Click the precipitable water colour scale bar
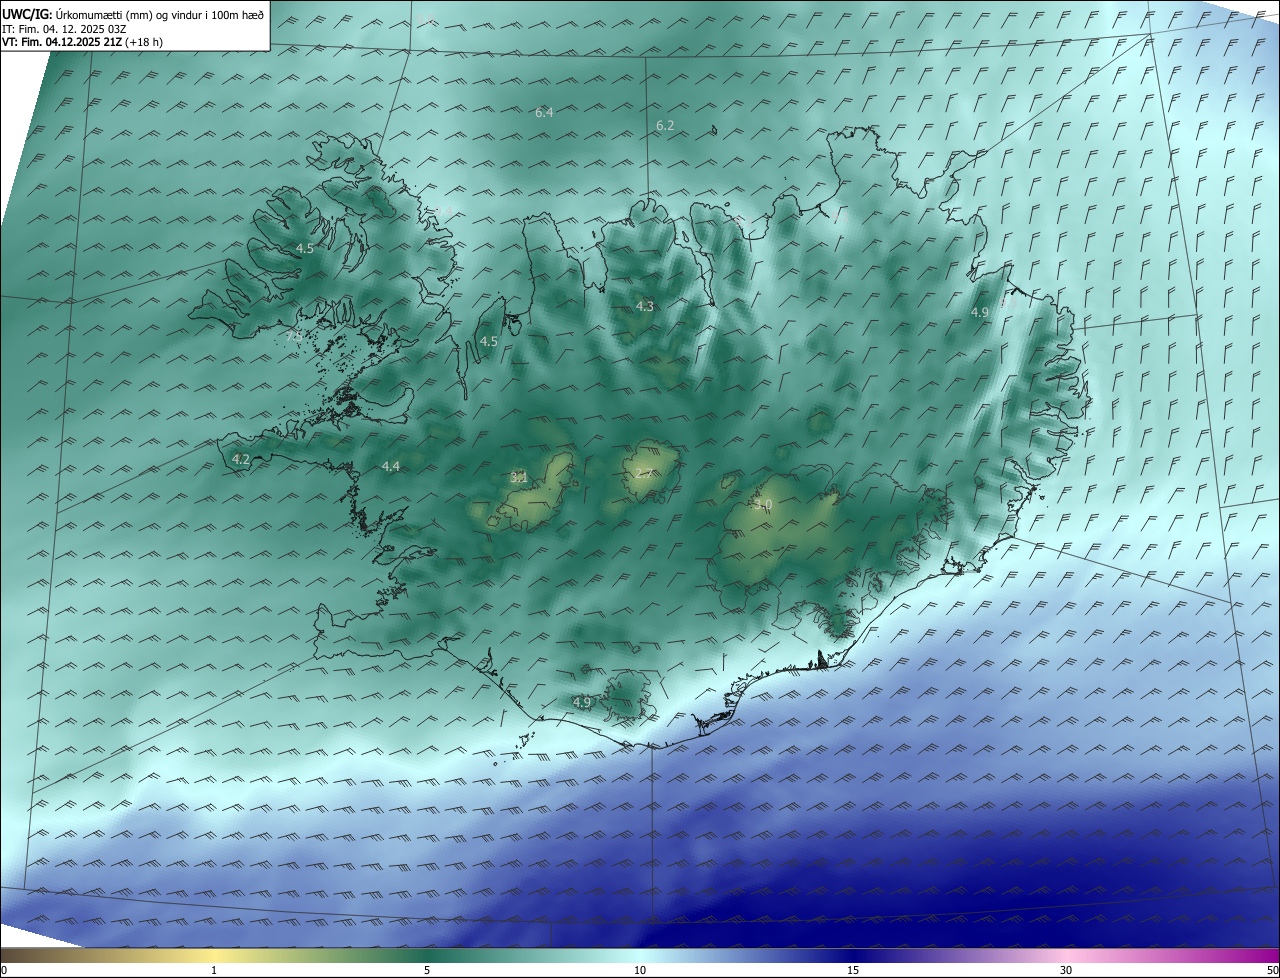1280x978 pixels. click(640, 955)
